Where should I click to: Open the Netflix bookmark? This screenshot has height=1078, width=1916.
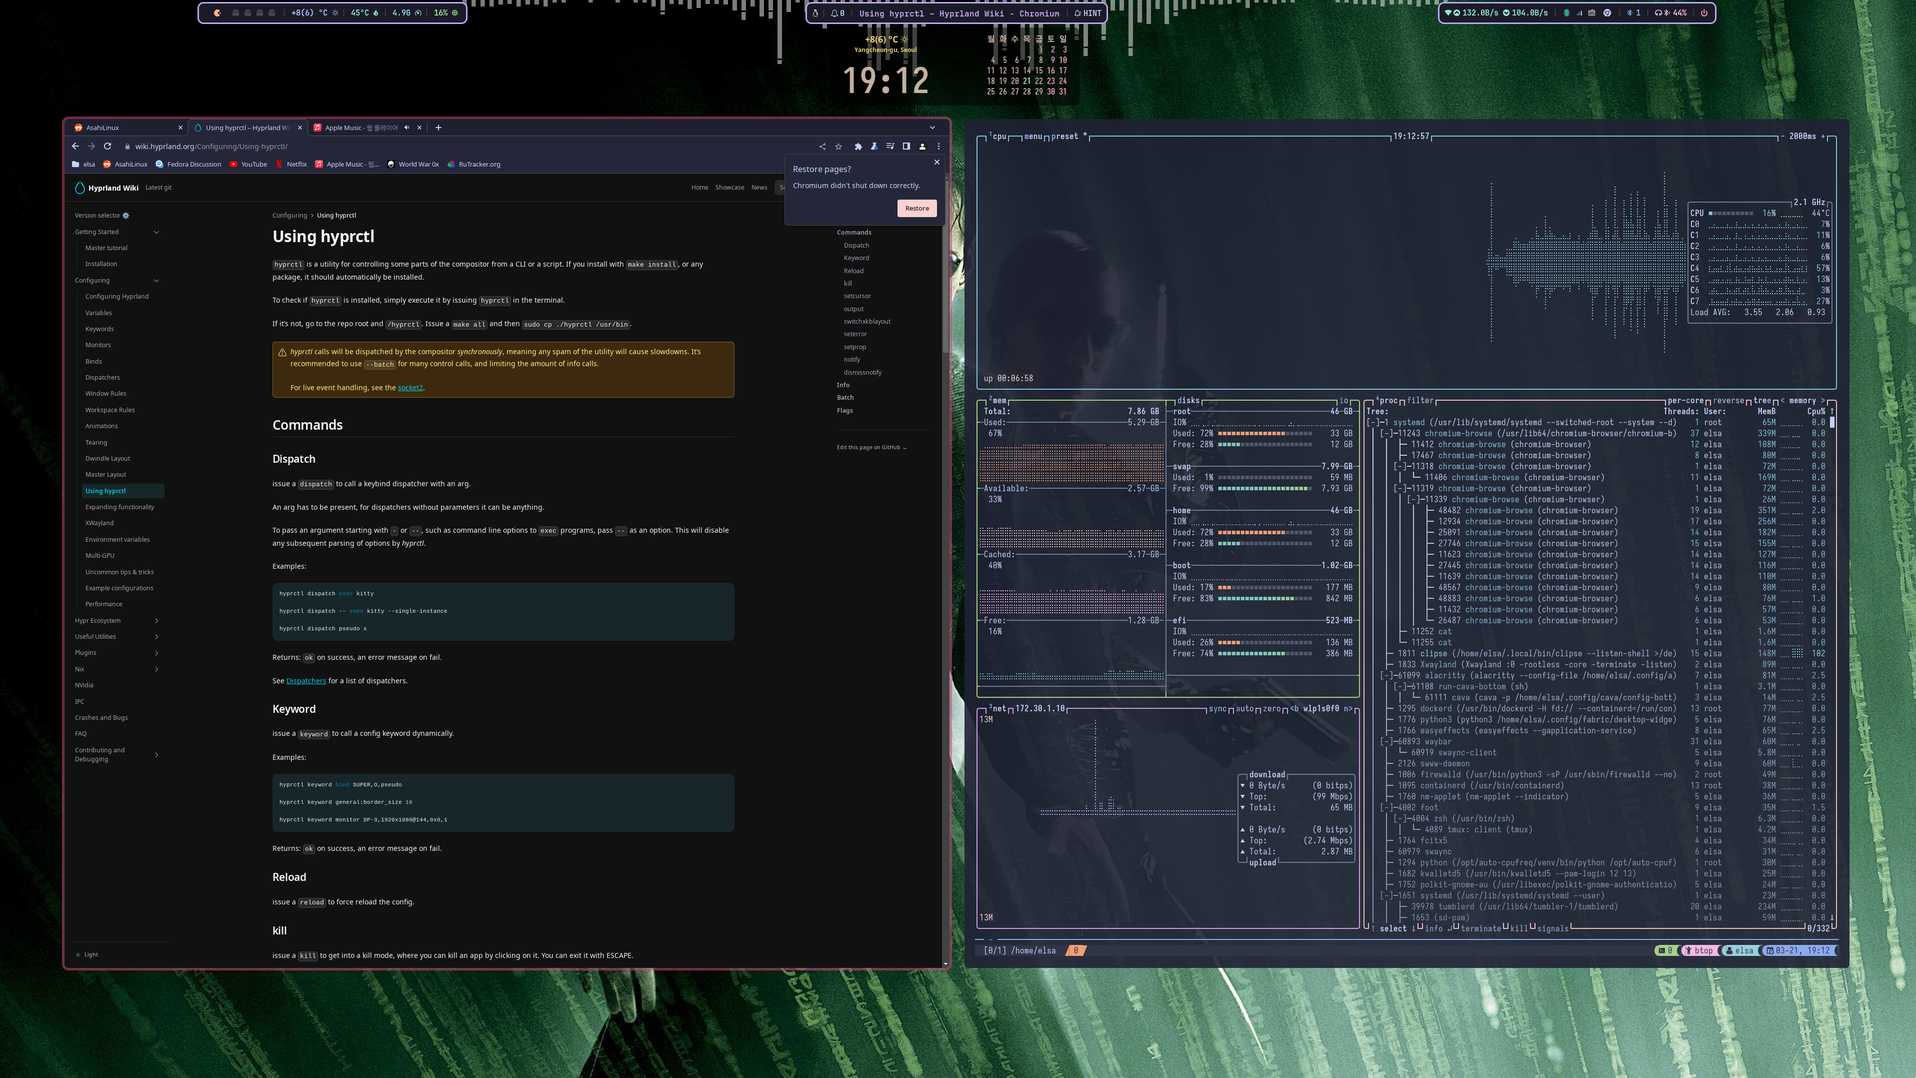291,164
